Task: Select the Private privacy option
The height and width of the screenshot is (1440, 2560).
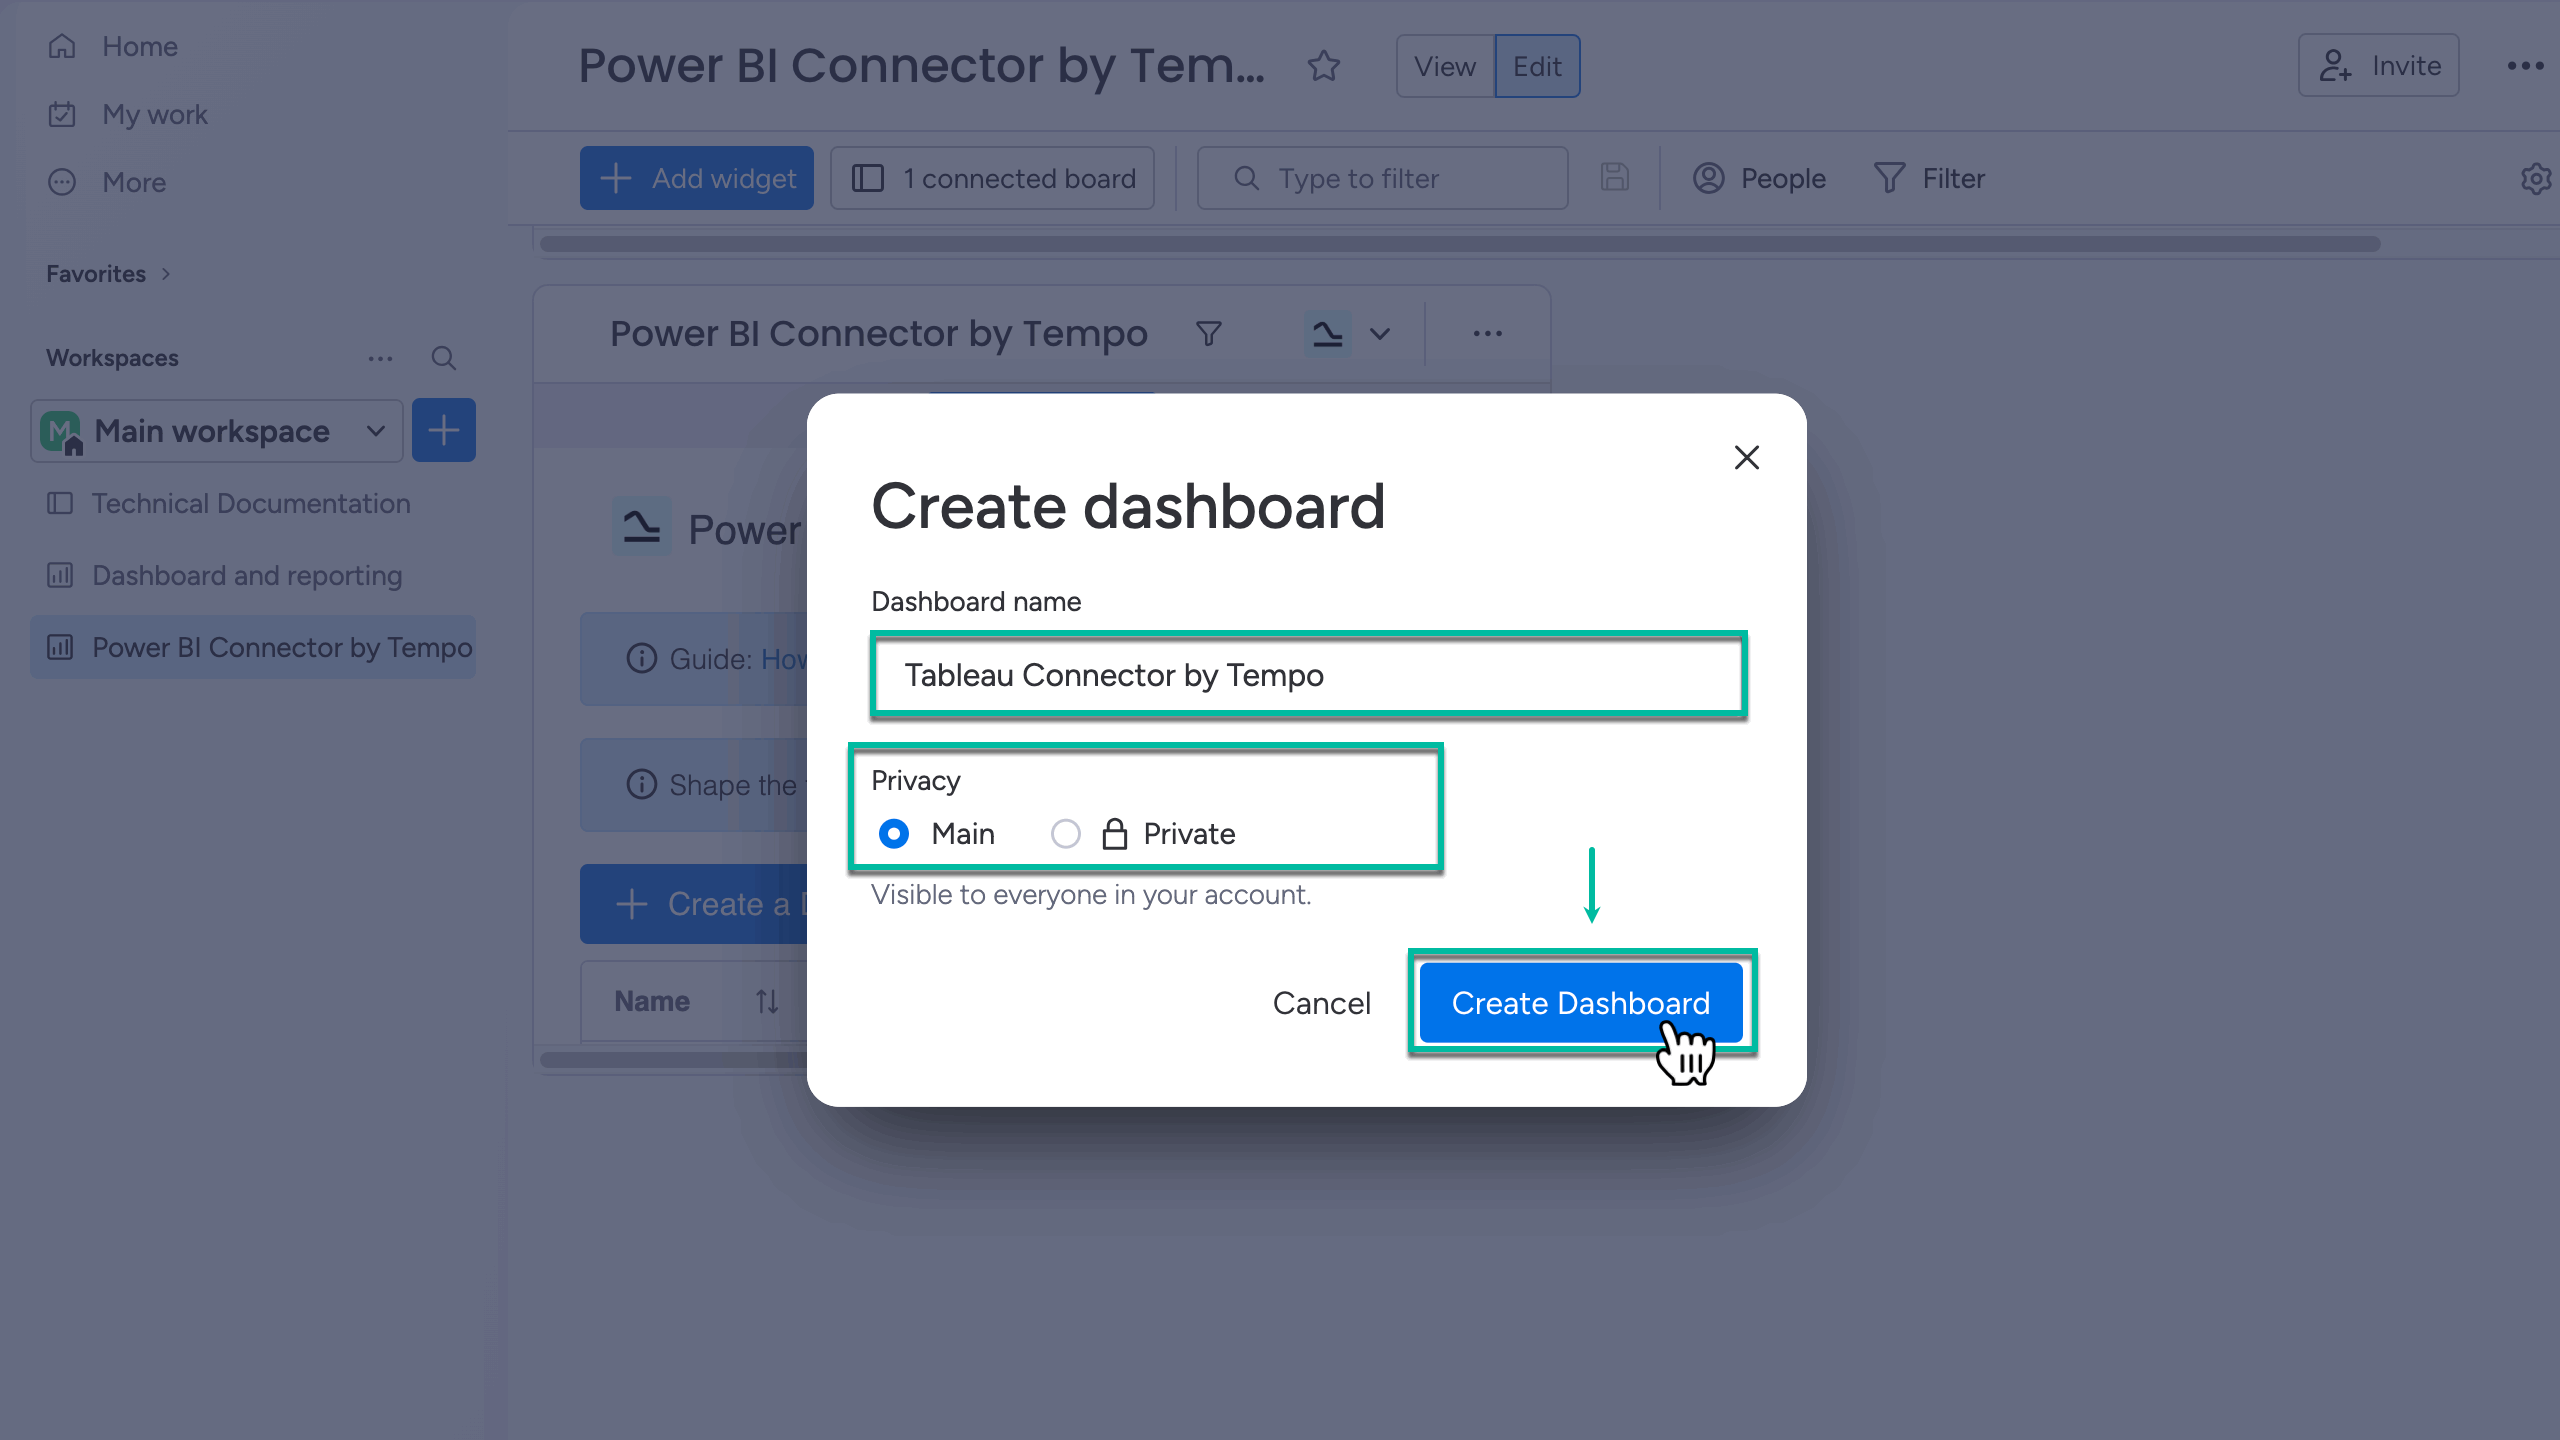Action: [x=1065, y=833]
